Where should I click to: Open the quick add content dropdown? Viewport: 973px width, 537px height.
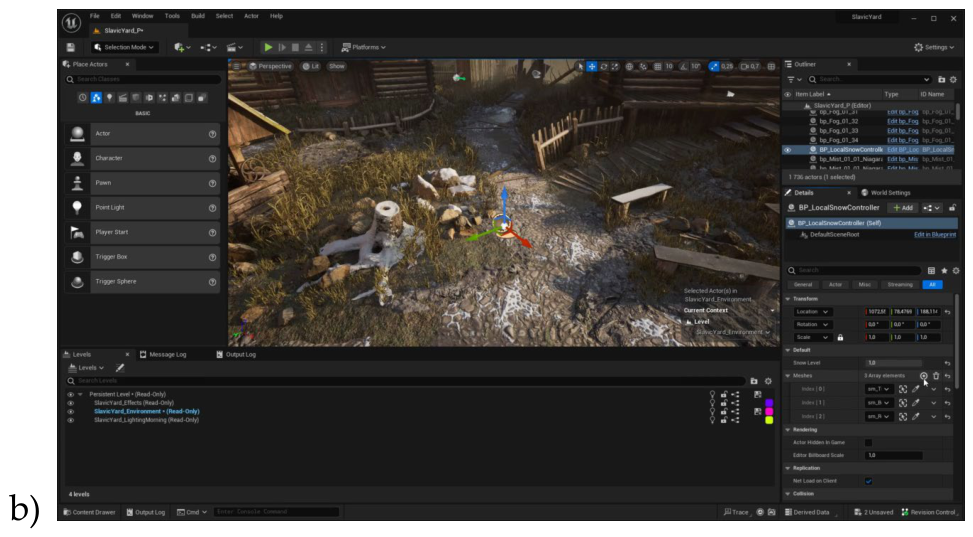(x=182, y=47)
